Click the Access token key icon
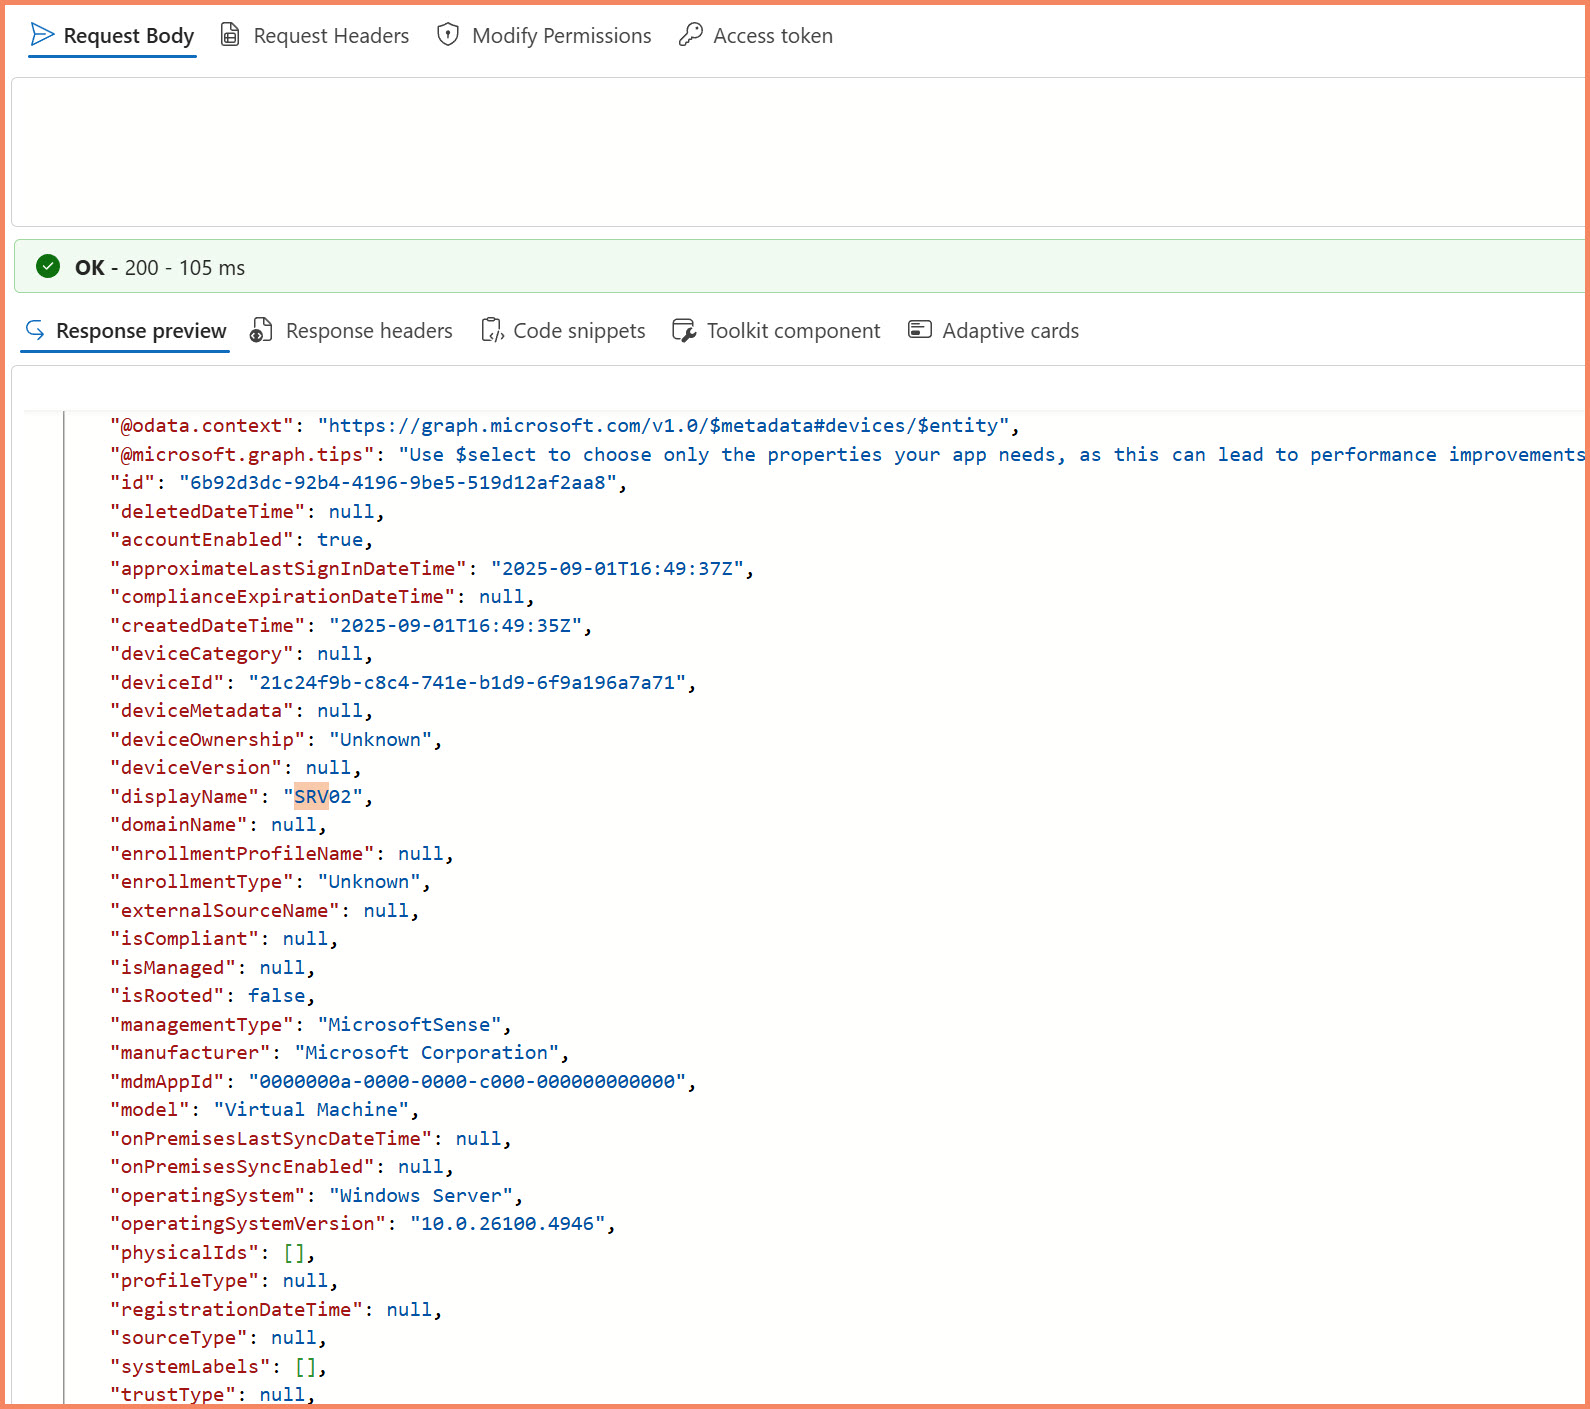Screen dimensions: 1590x1409 tap(690, 35)
